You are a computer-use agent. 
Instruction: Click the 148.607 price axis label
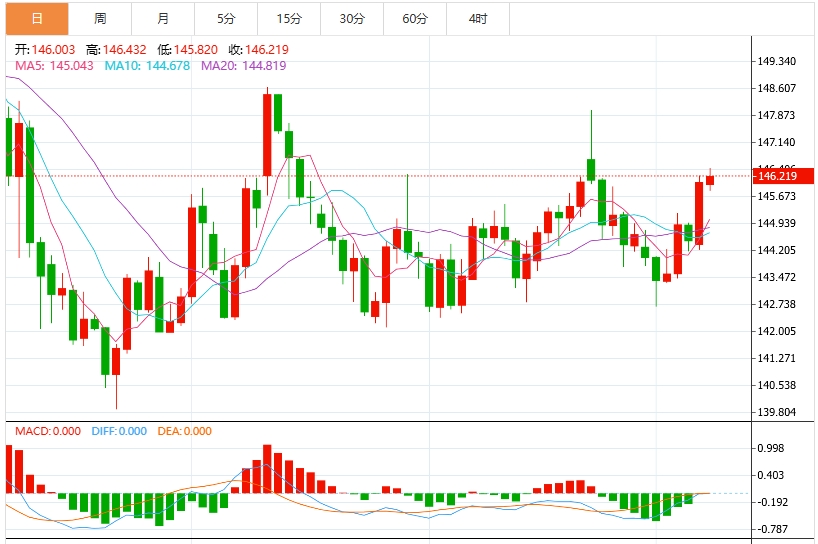coord(777,88)
